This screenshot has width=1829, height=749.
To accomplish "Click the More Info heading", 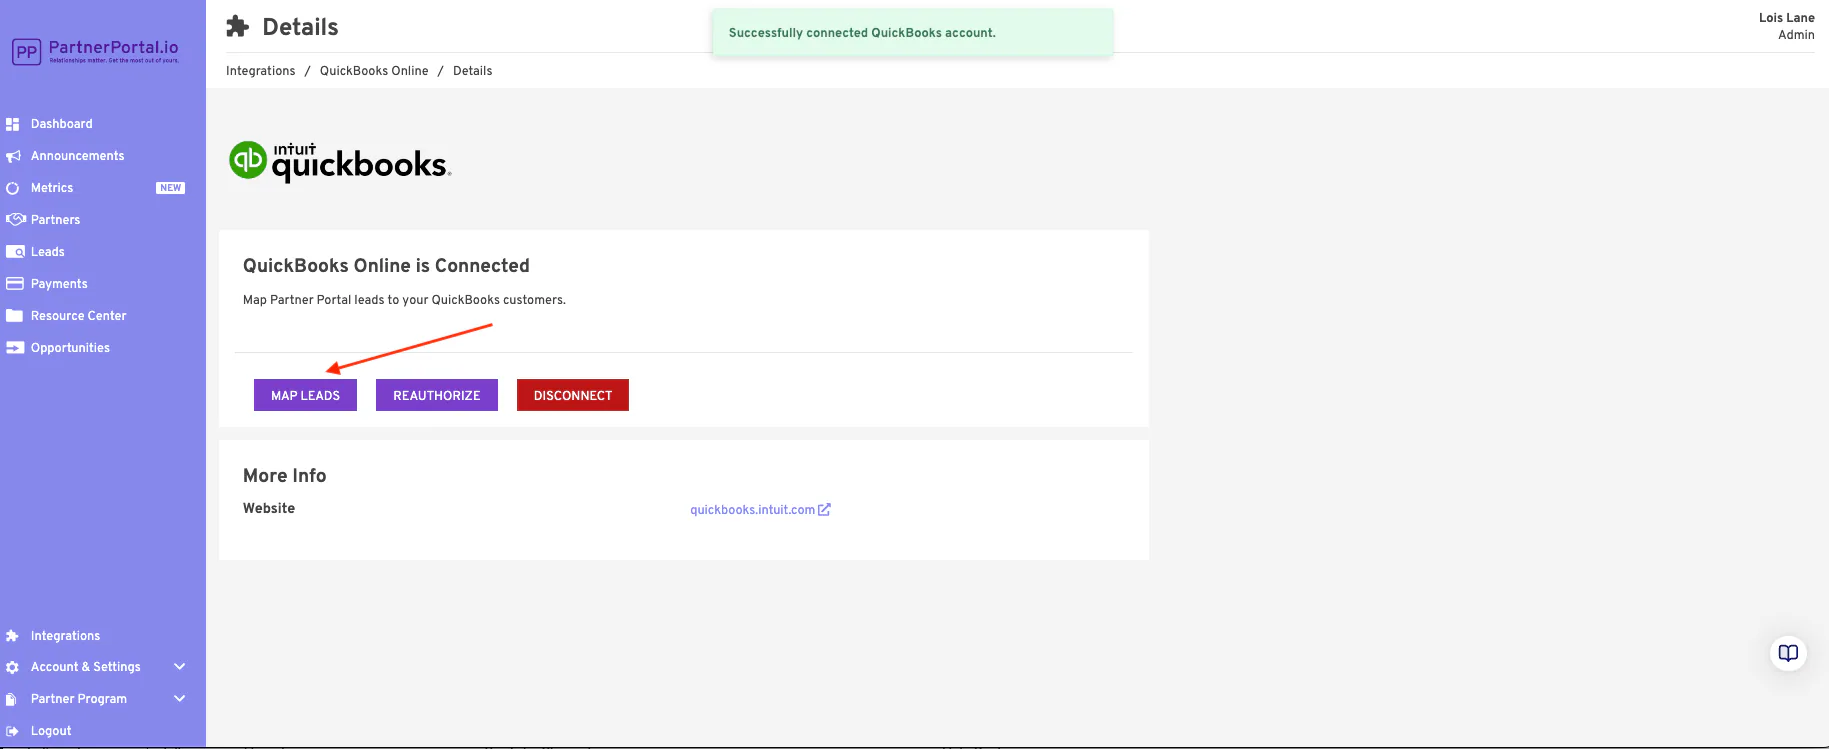I will pyautogui.click(x=284, y=476).
